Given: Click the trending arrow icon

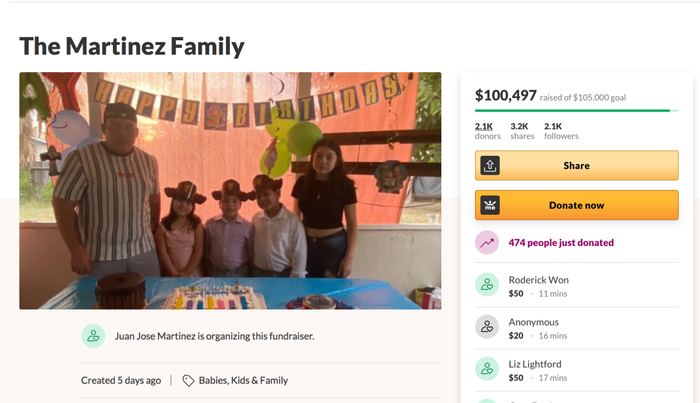Looking at the screenshot, I should tap(487, 243).
